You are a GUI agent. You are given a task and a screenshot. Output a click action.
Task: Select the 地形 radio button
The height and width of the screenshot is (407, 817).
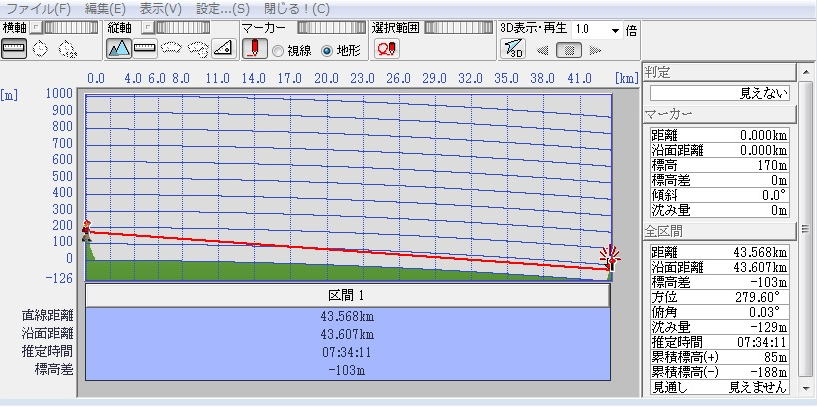[x=327, y=51]
